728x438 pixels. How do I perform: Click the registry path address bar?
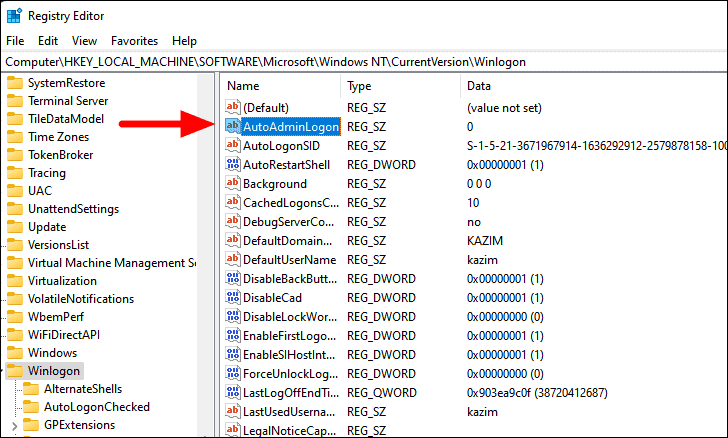pyautogui.click(x=364, y=62)
